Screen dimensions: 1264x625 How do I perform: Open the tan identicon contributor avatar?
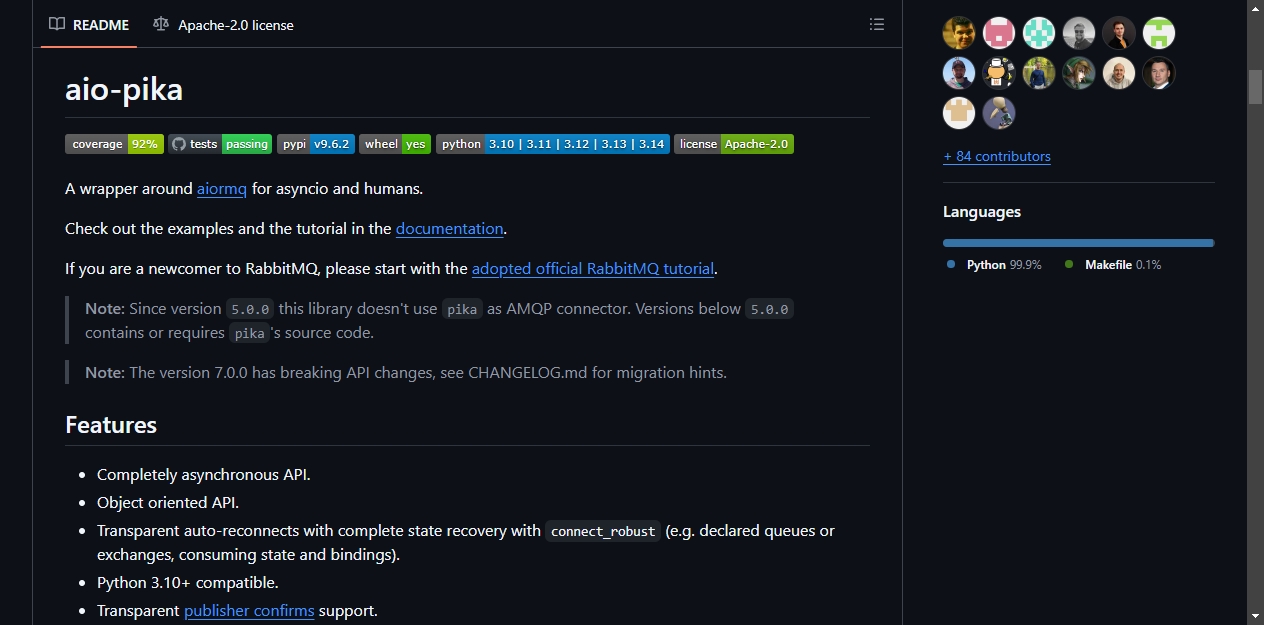pyautogui.click(x=959, y=113)
